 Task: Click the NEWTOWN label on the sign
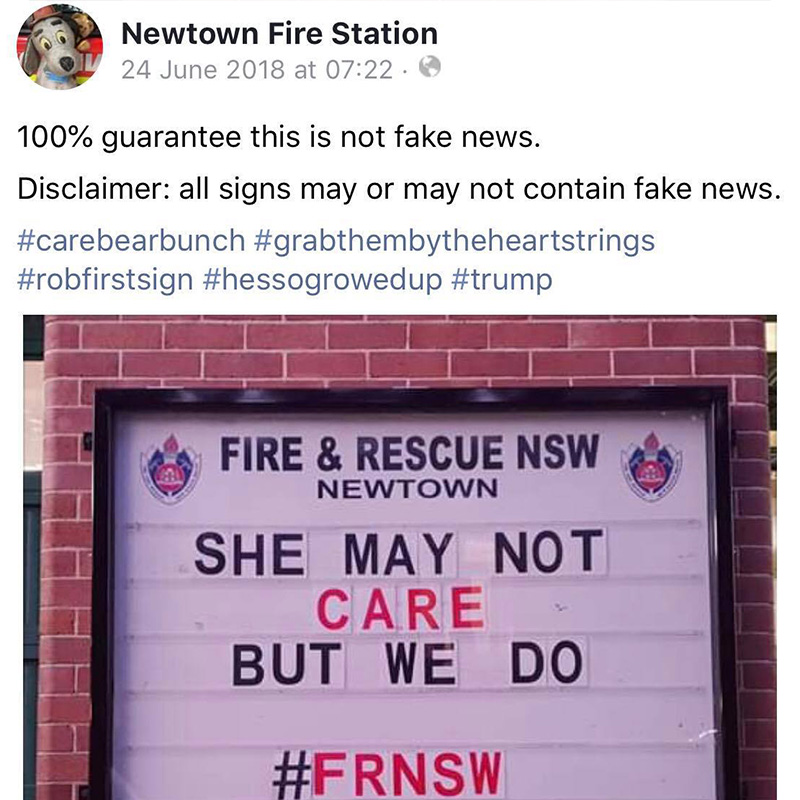click(x=407, y=489)
